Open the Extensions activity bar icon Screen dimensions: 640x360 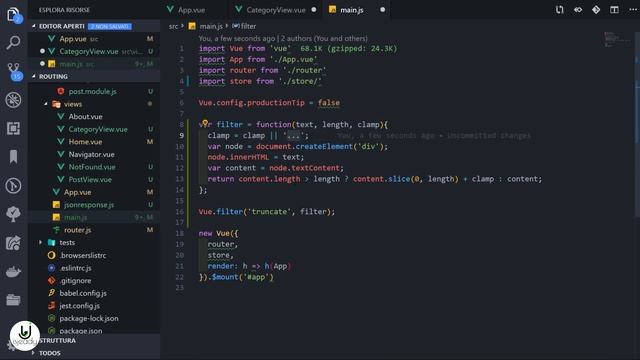[13, 129]
